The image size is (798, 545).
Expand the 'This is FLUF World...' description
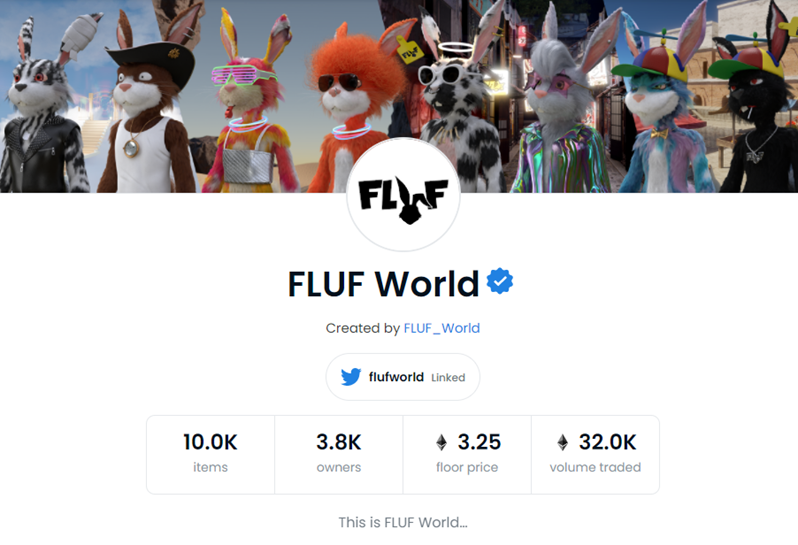pyautogui.click(x=403, y=522)
